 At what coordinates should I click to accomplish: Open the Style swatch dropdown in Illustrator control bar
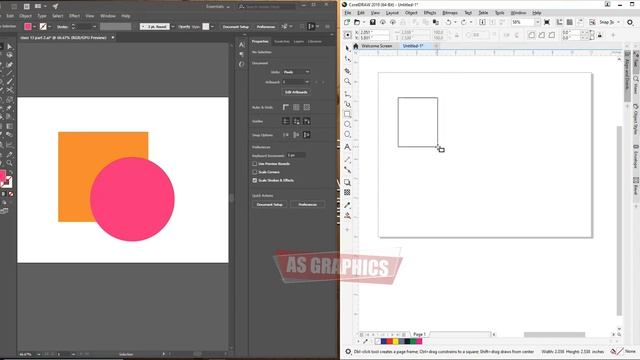tap(212, 27)
